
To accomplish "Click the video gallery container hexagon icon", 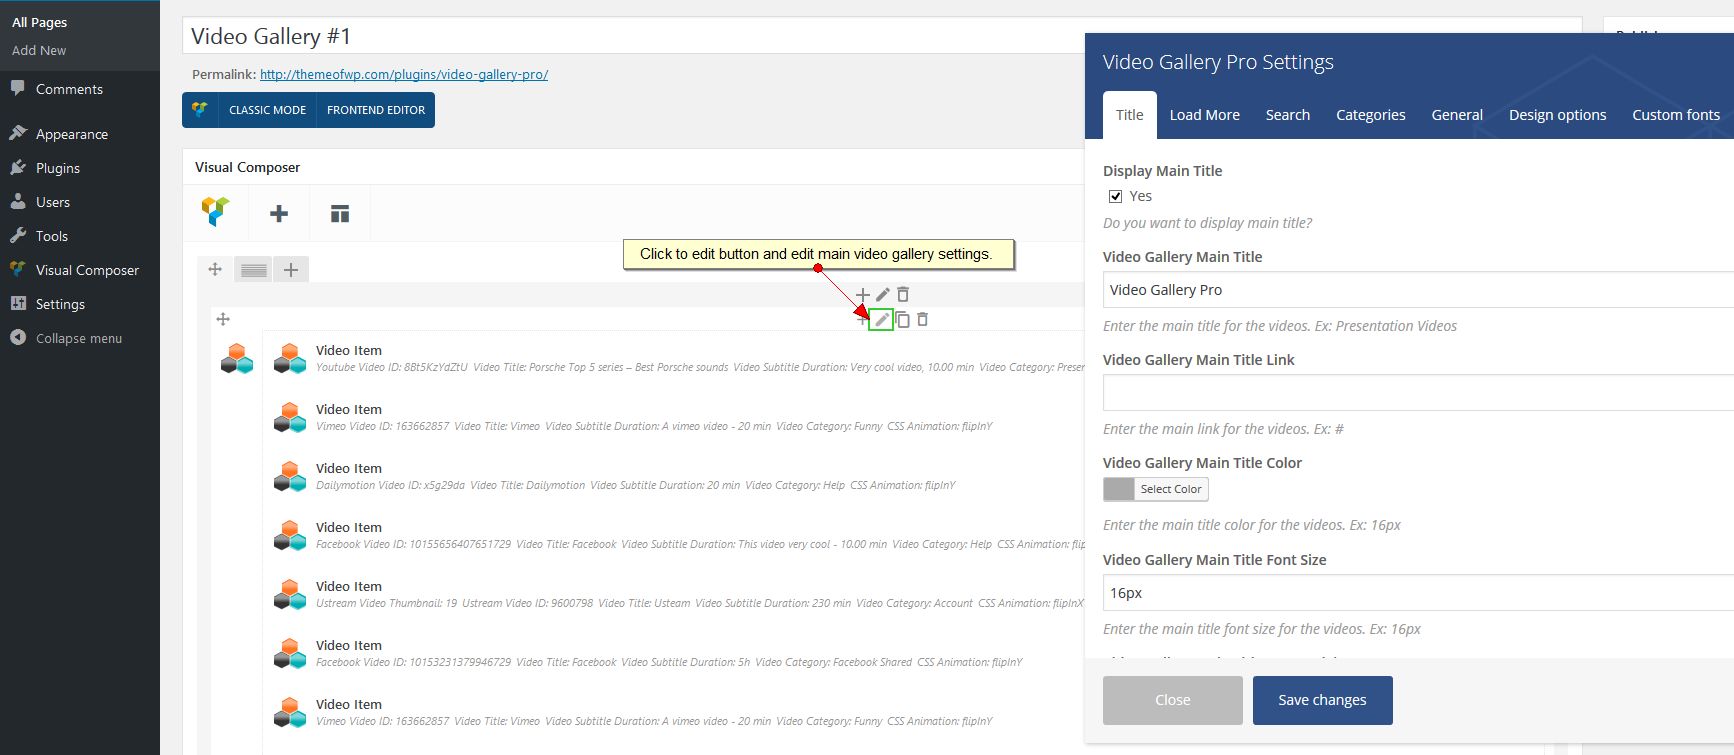I will (237, 358).
